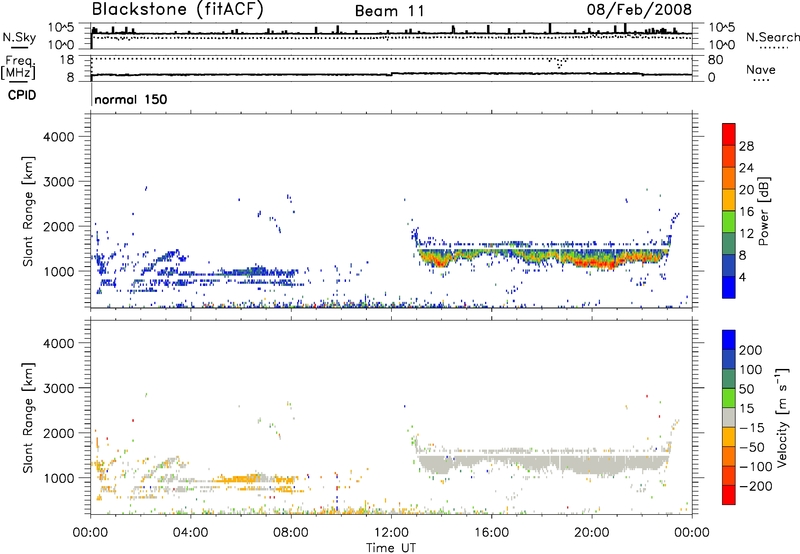
Task: Click the 'Beam 11' label
Action: [389, 11]
